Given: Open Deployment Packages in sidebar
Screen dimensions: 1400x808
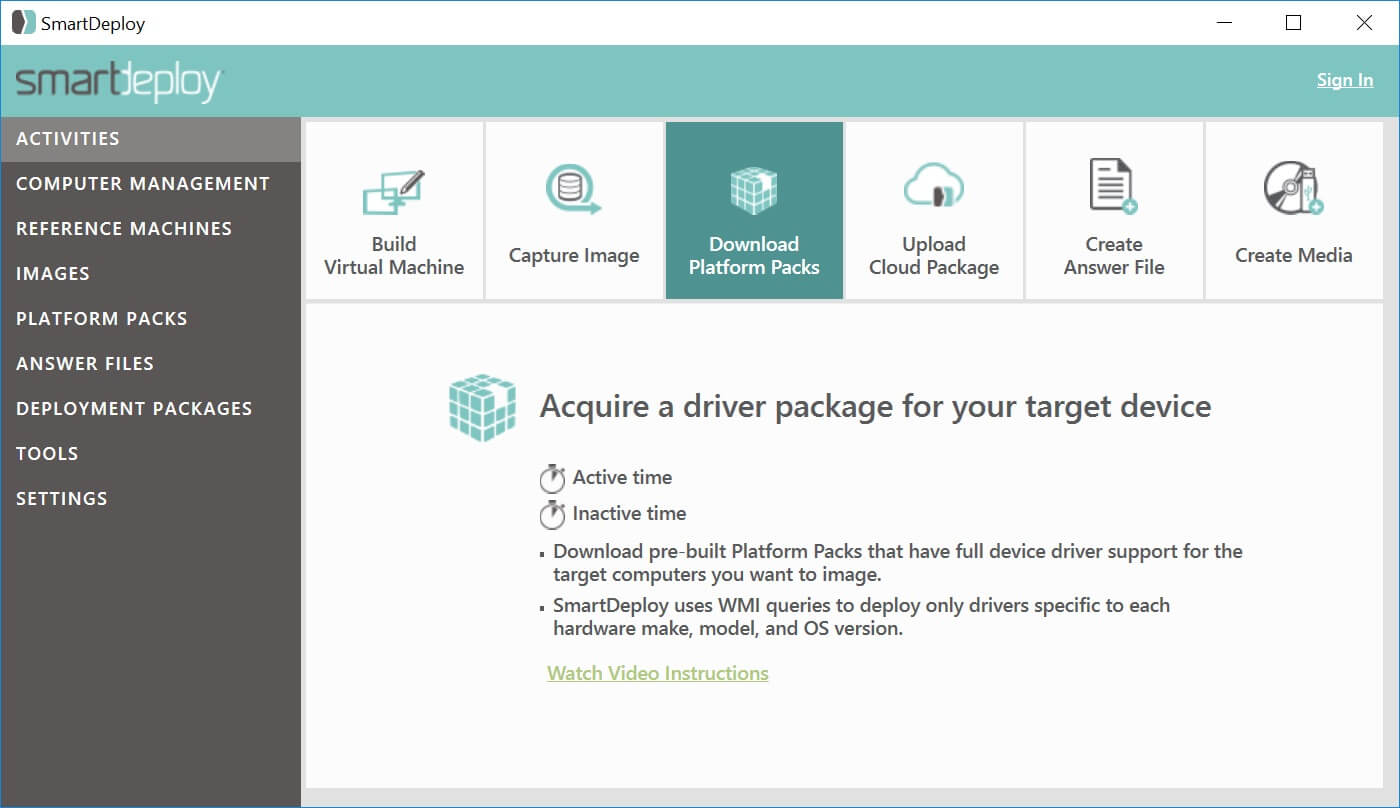Looking at the screenshot, I should (x=134, y=409).
